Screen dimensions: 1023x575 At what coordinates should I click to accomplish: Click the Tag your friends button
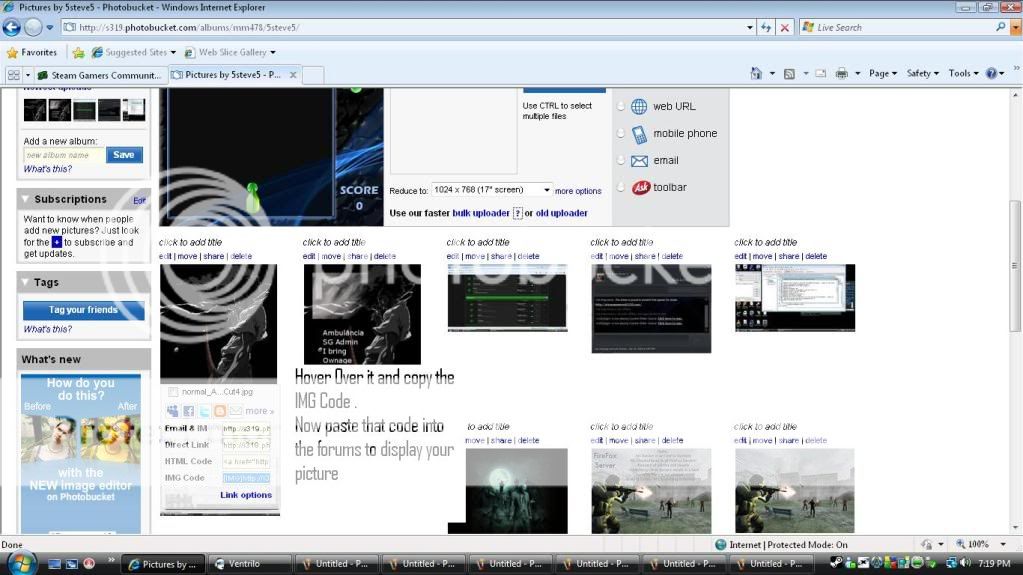pos(83,310)
